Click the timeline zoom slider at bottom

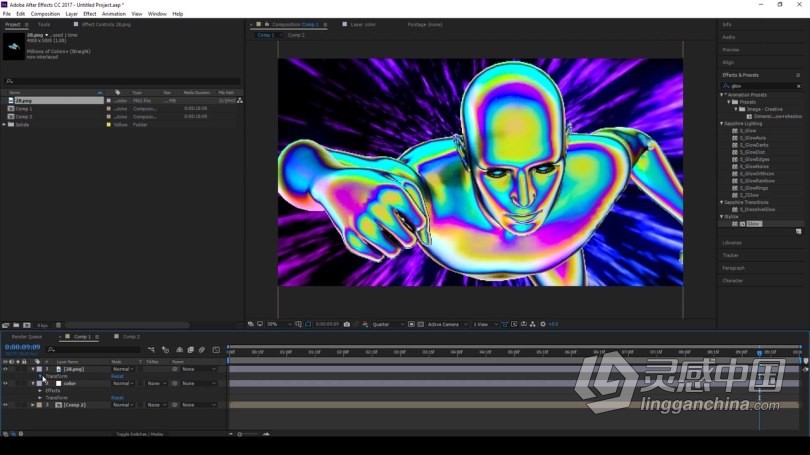(x=248, y=434)
